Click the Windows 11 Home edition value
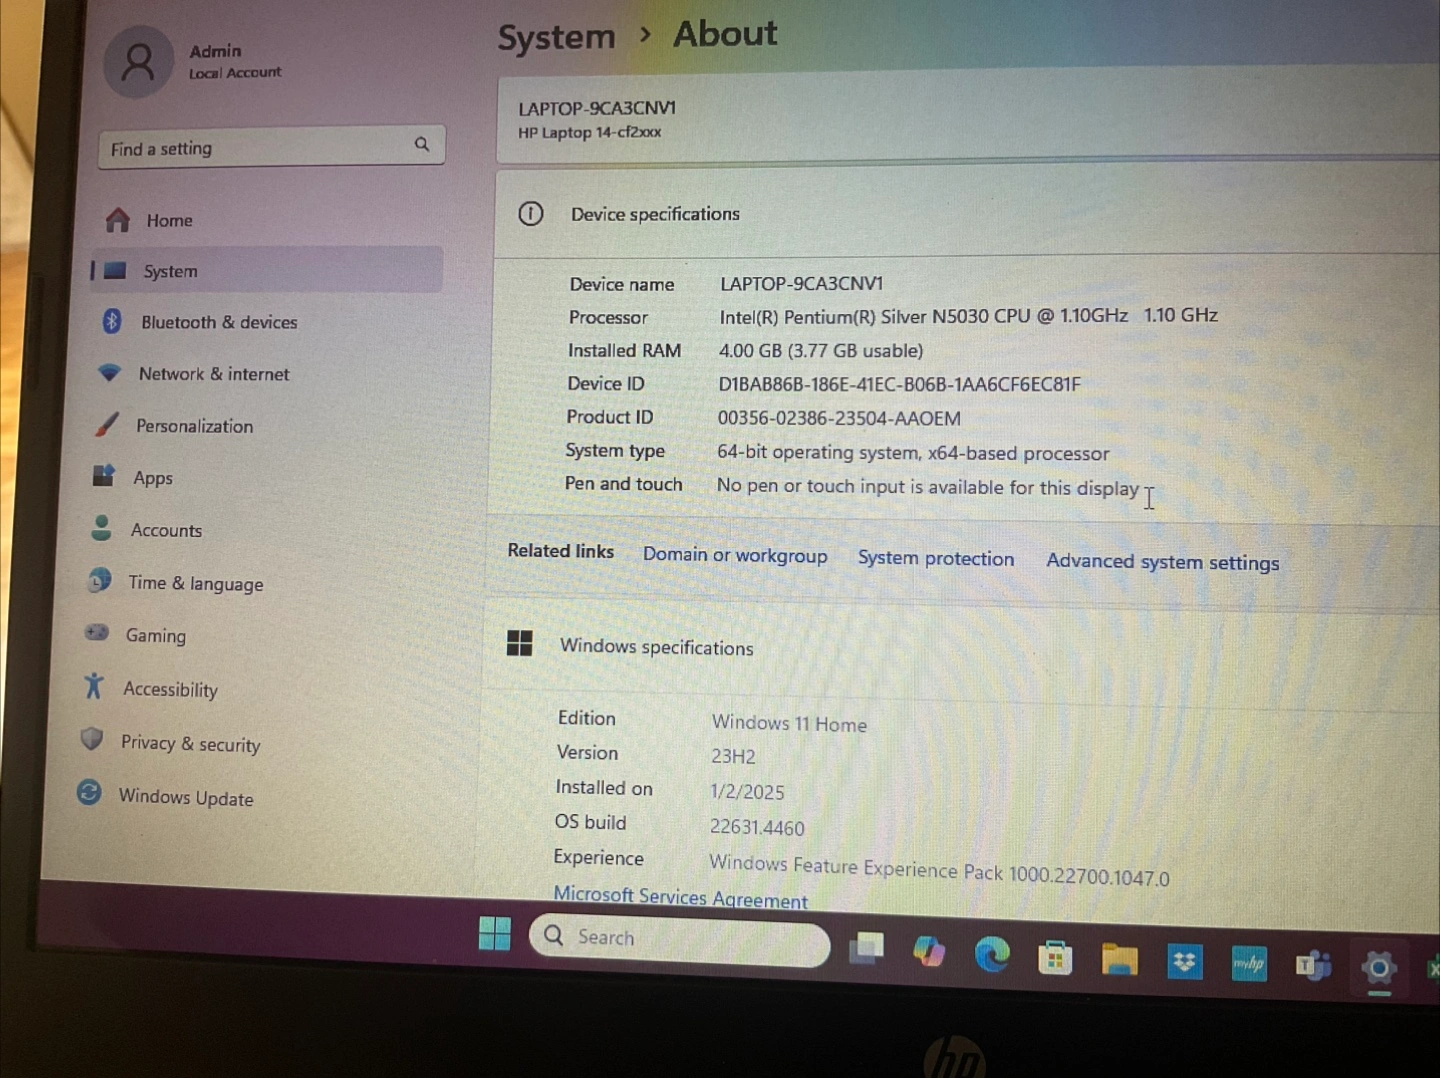Screen dimensions: 1440x1078 tap(789, 723)
